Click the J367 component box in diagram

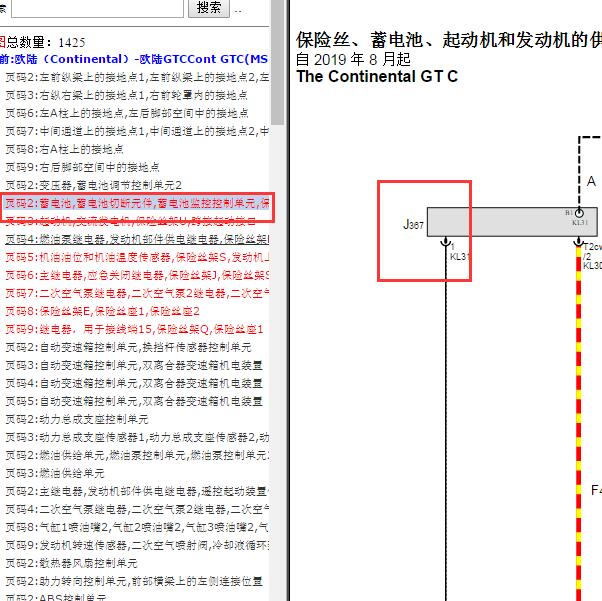click(x=512, y=222)
